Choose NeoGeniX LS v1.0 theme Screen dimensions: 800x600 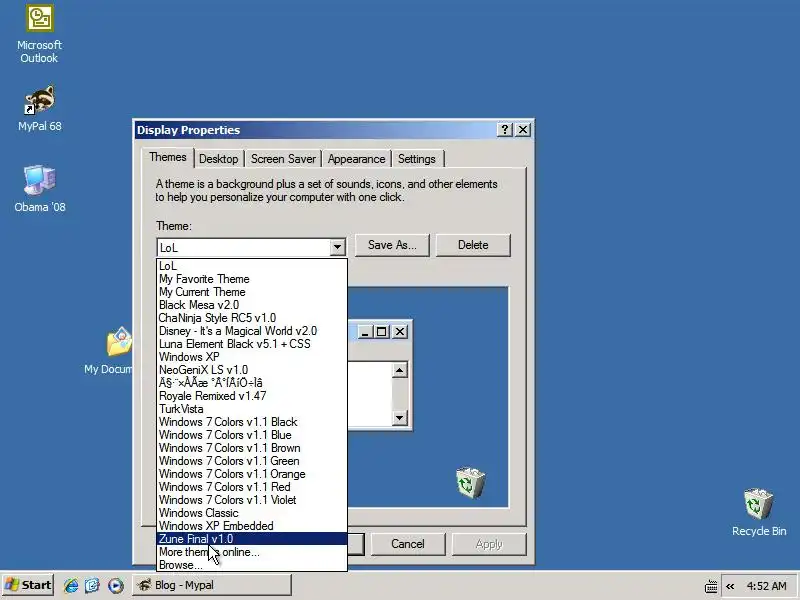[x=252, y=370]
